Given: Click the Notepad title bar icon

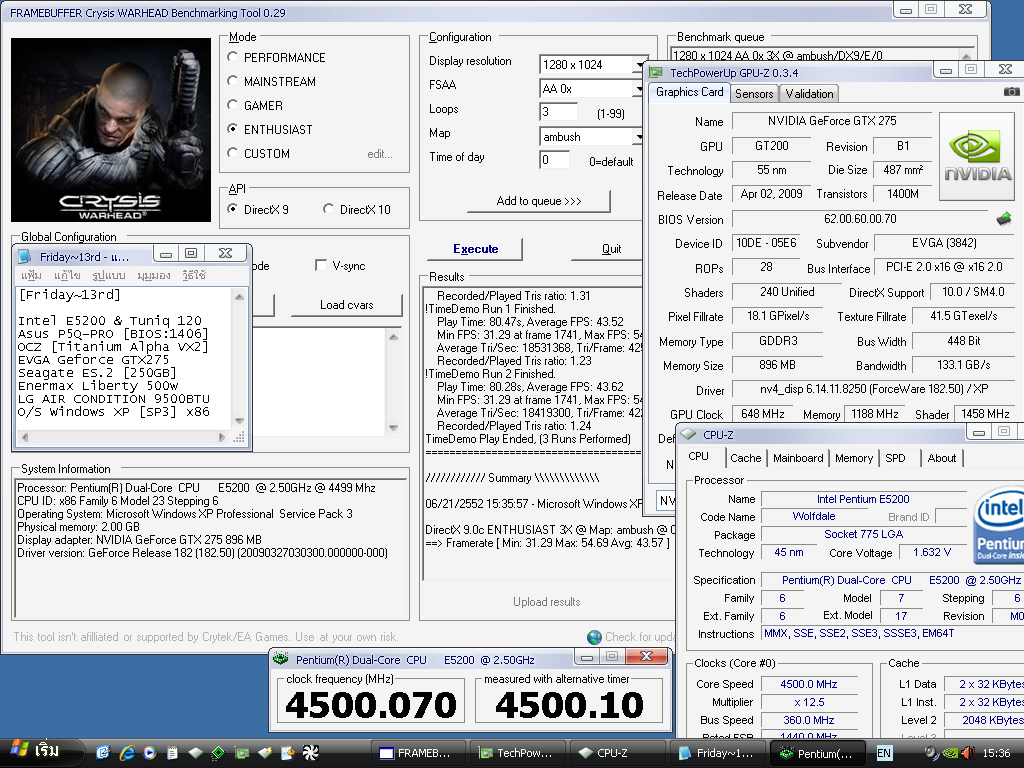Looking at the screenshot, I should tap(25, 256).
